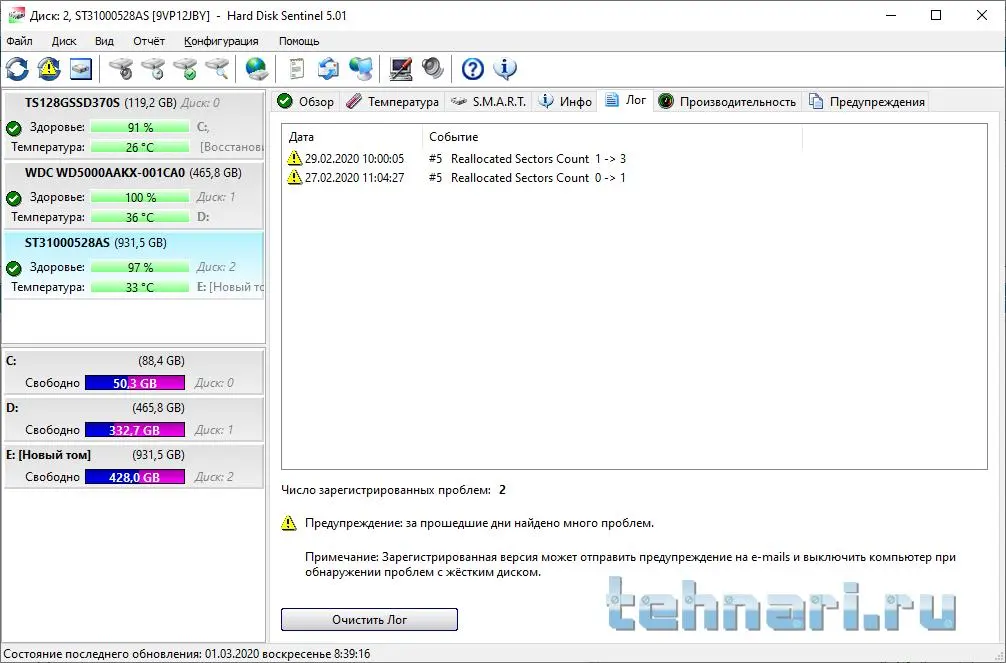Click the Дата column header
Screen dimensions: 1006x663
(352, 137)
